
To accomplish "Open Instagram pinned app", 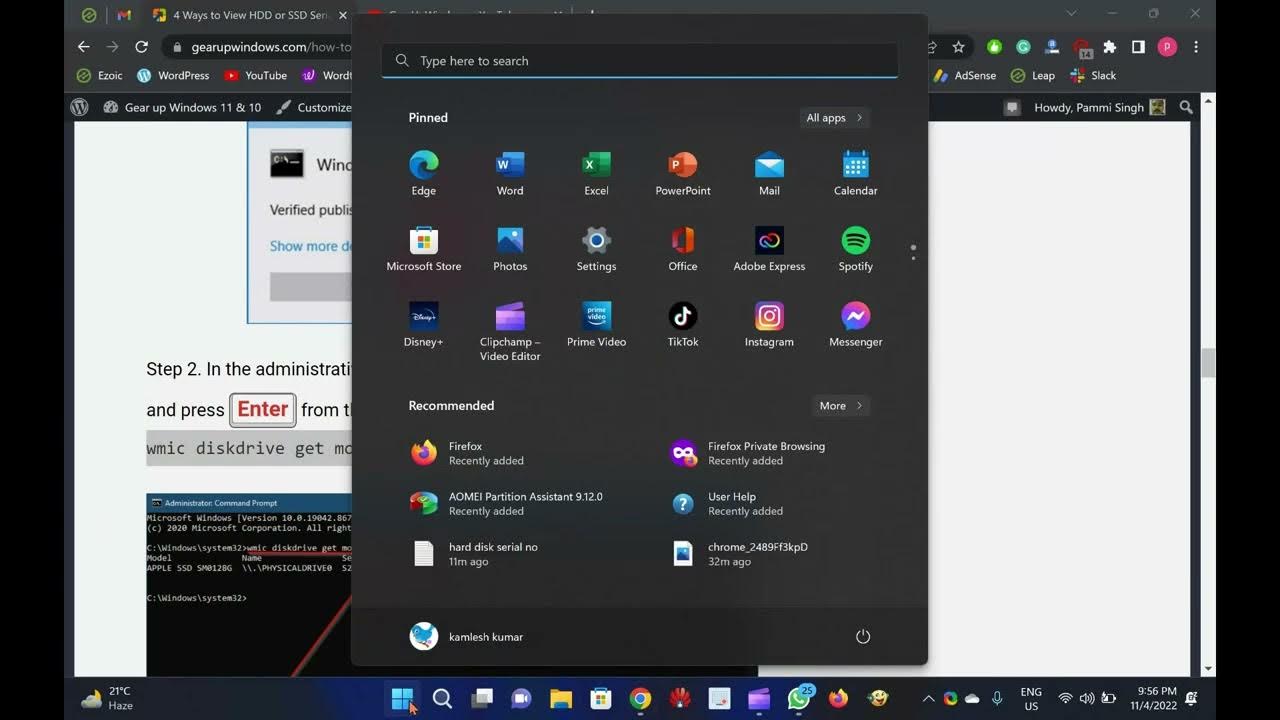I will (x=769, y=326).
